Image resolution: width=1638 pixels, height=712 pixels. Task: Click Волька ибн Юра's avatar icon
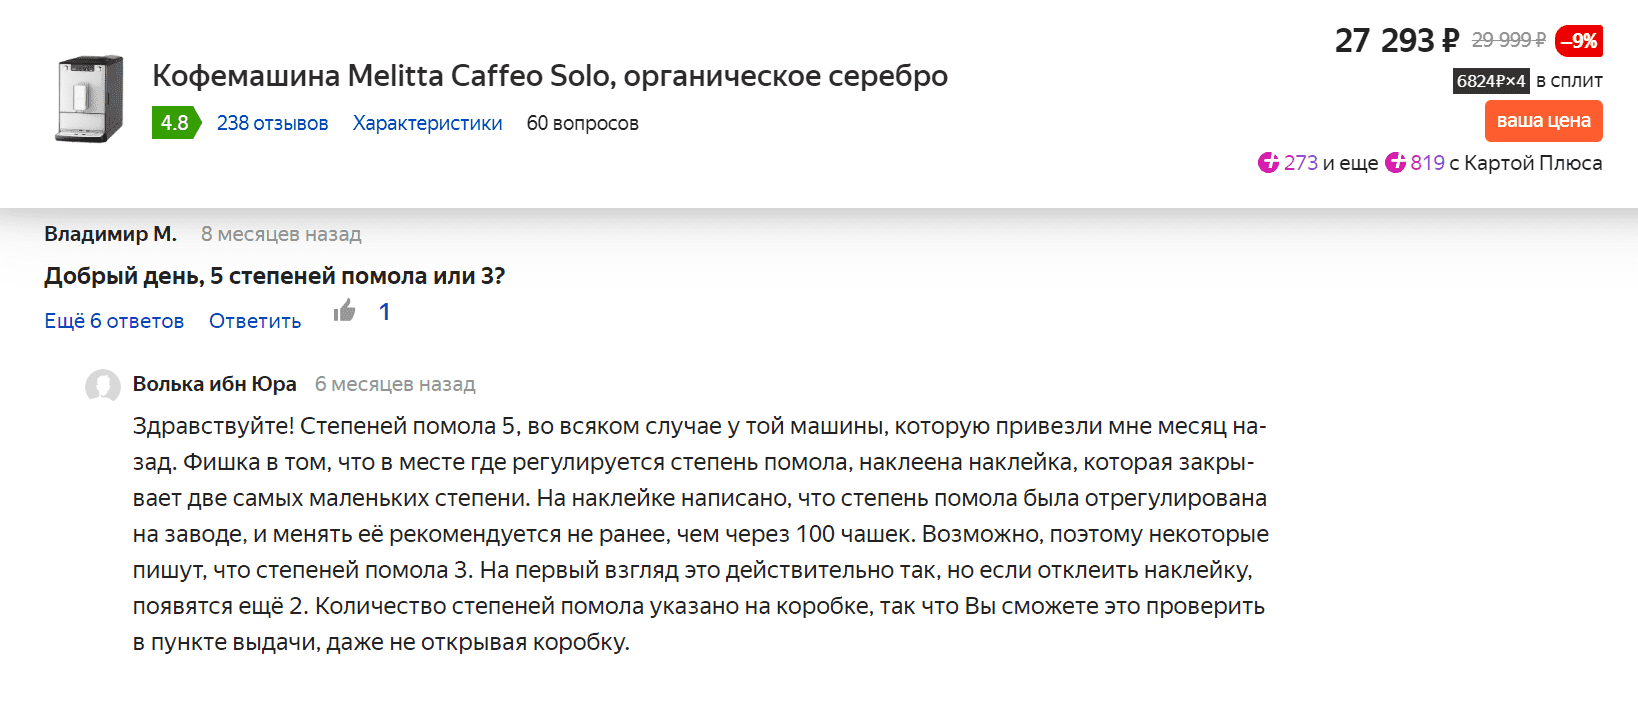pos(103,386)
